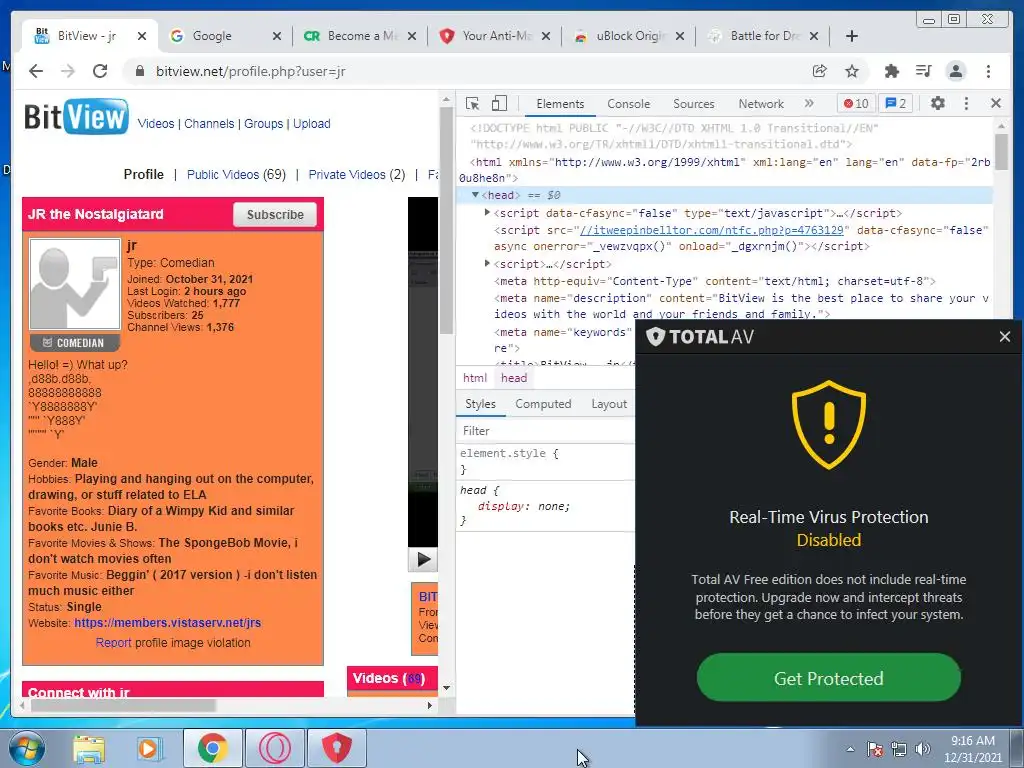Open the Groups link
Image resolution: width=1024 pixels, height=768 pixels.
(x=264, y=124)
